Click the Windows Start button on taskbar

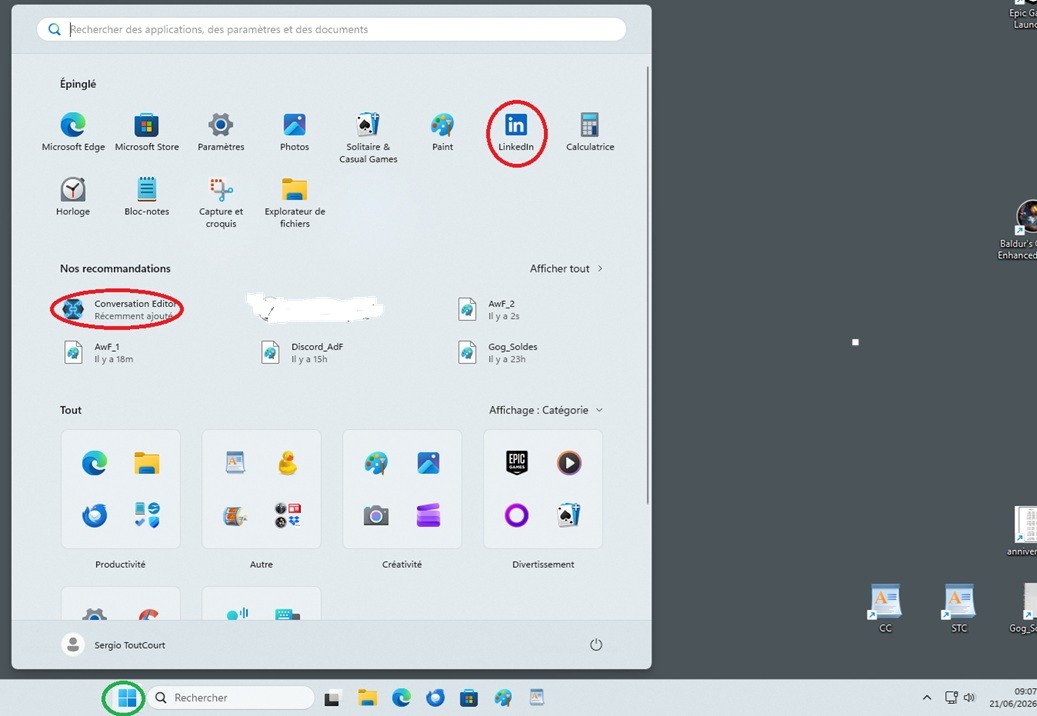127,697
